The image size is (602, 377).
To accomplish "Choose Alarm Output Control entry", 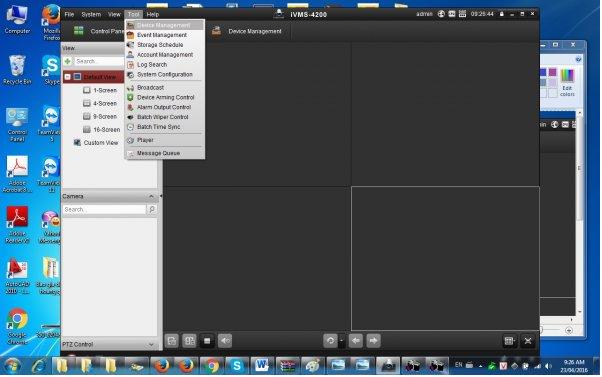I will click(164, 107).
